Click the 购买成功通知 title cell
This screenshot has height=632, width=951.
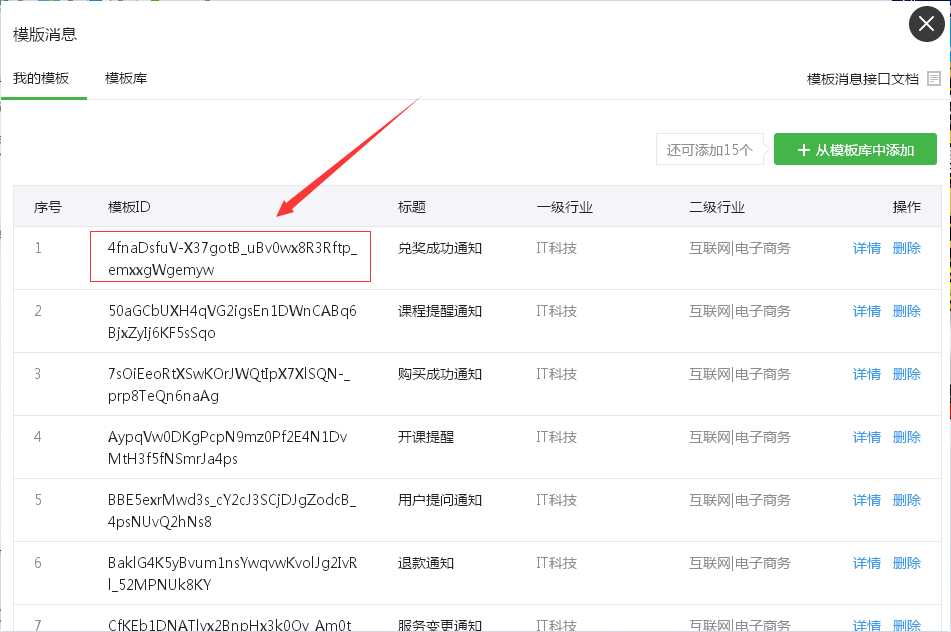(440, 374)
